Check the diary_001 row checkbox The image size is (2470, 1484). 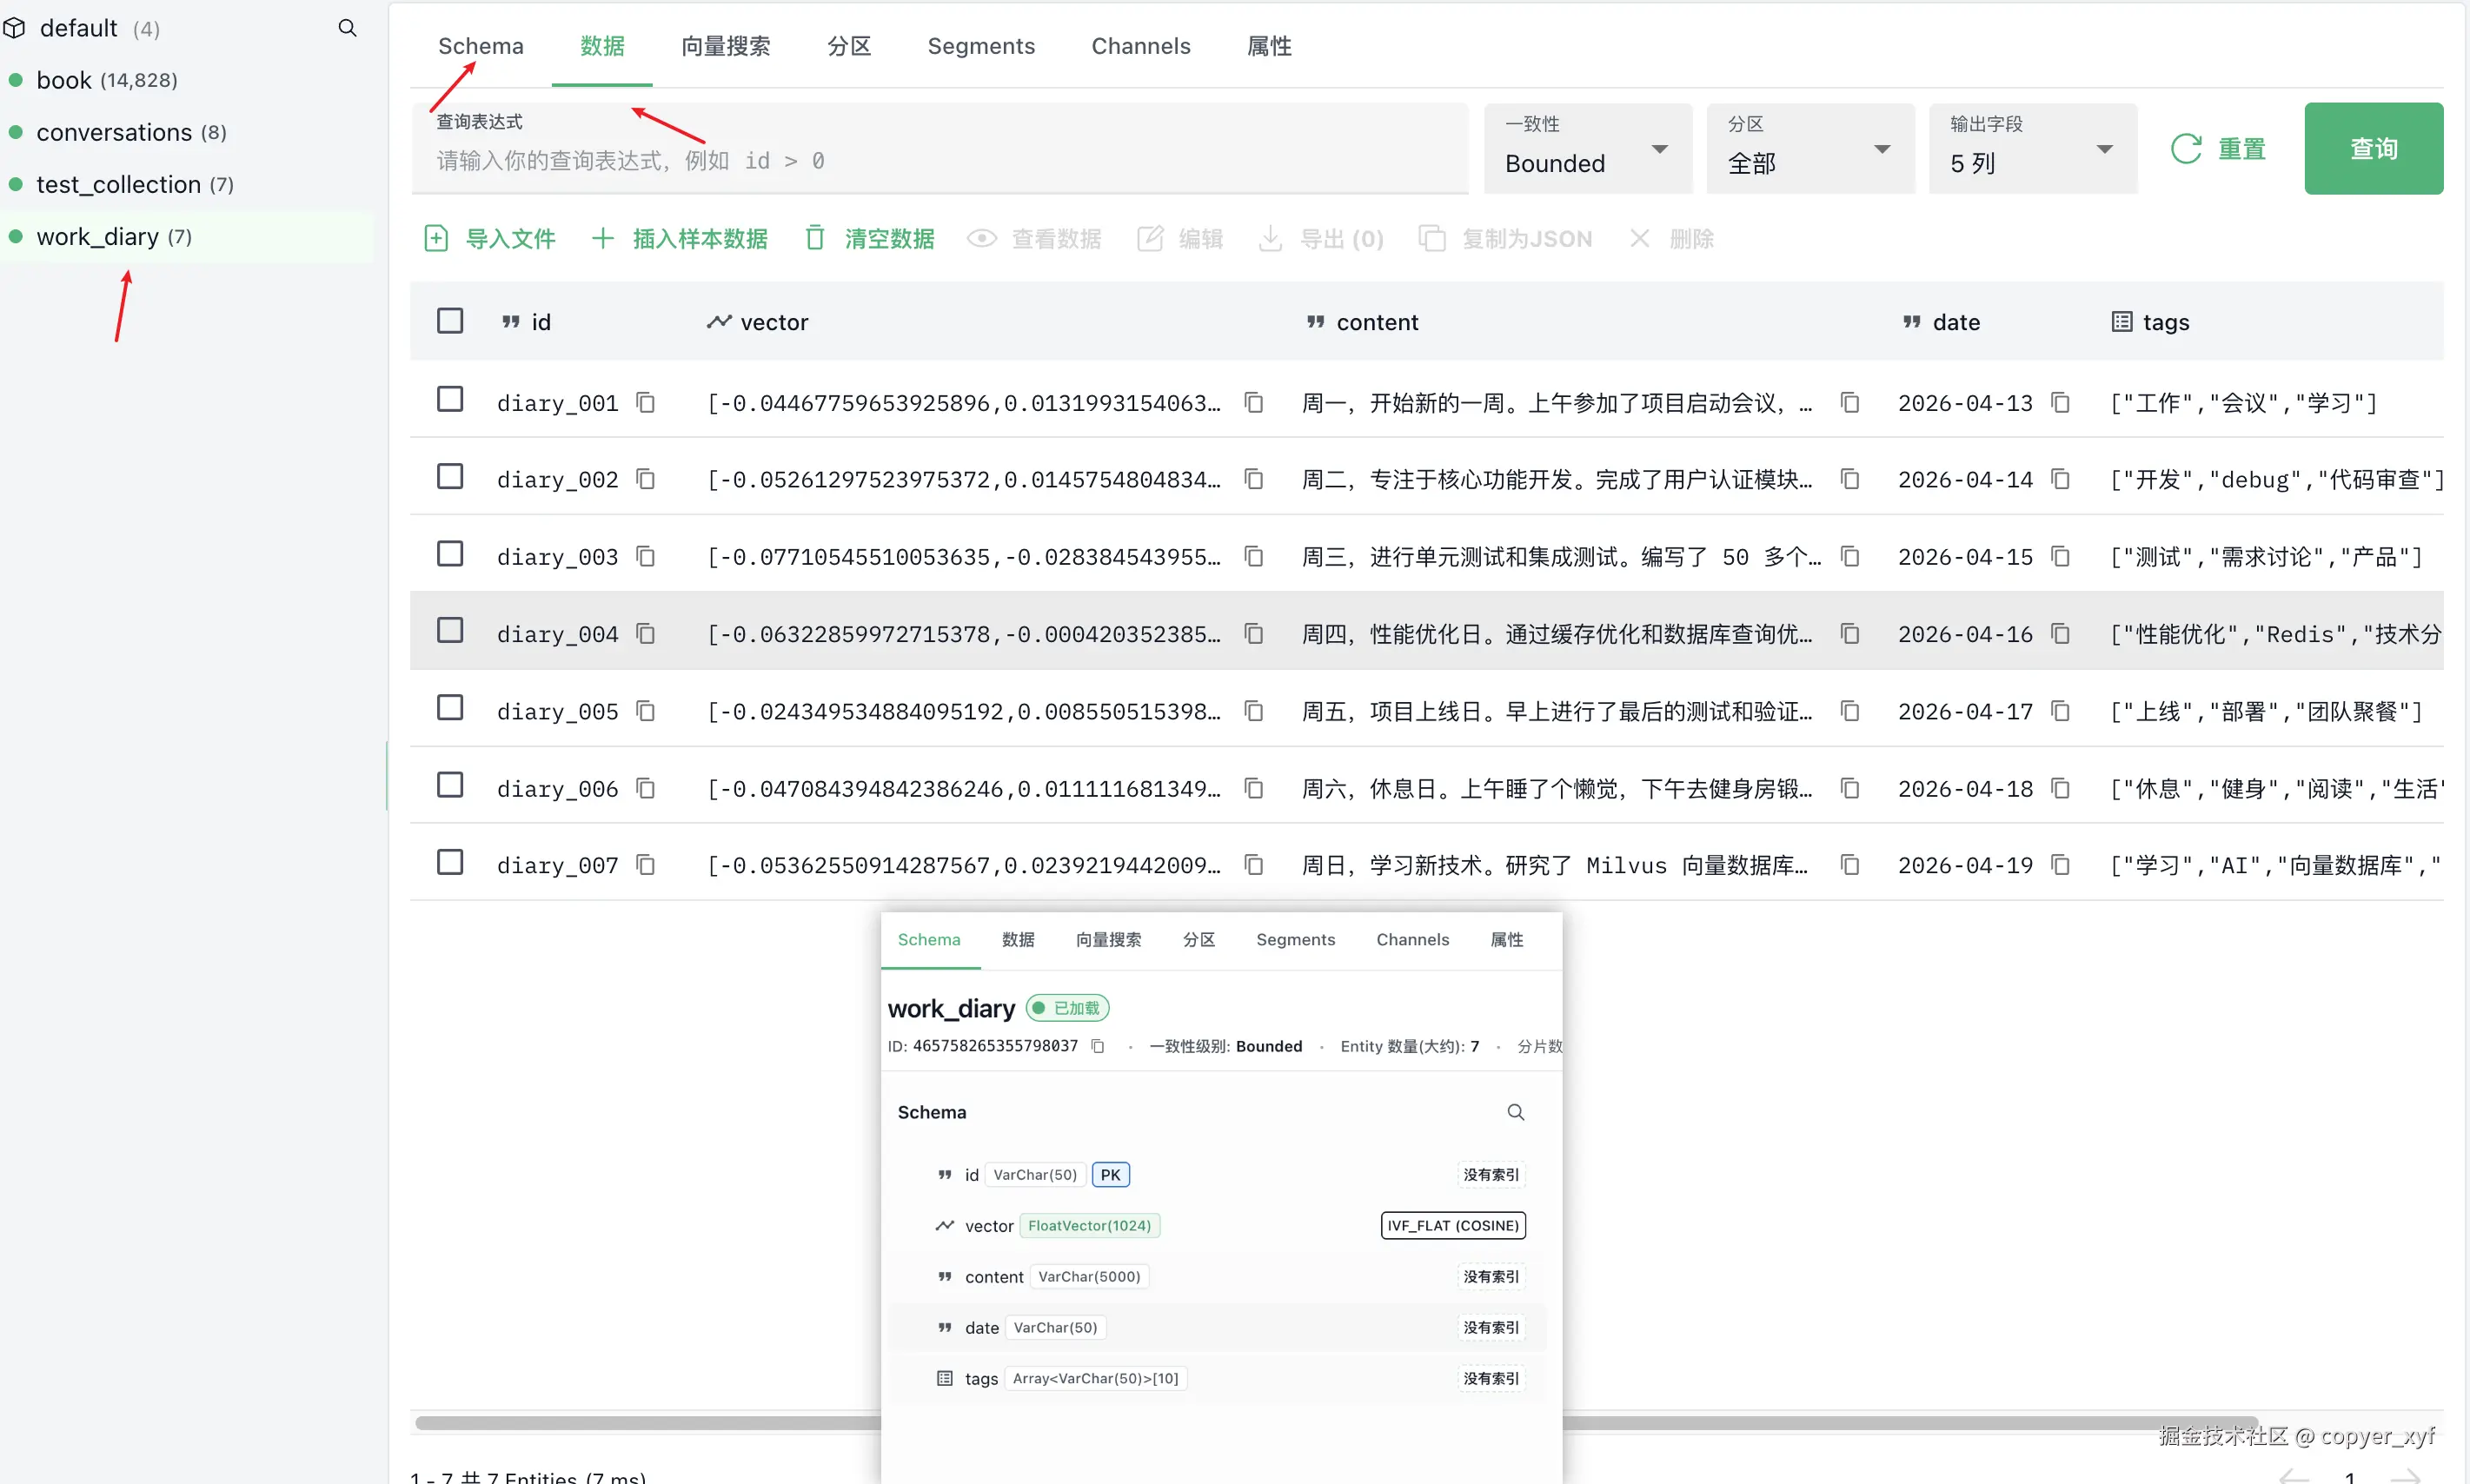tap(450, 399)
